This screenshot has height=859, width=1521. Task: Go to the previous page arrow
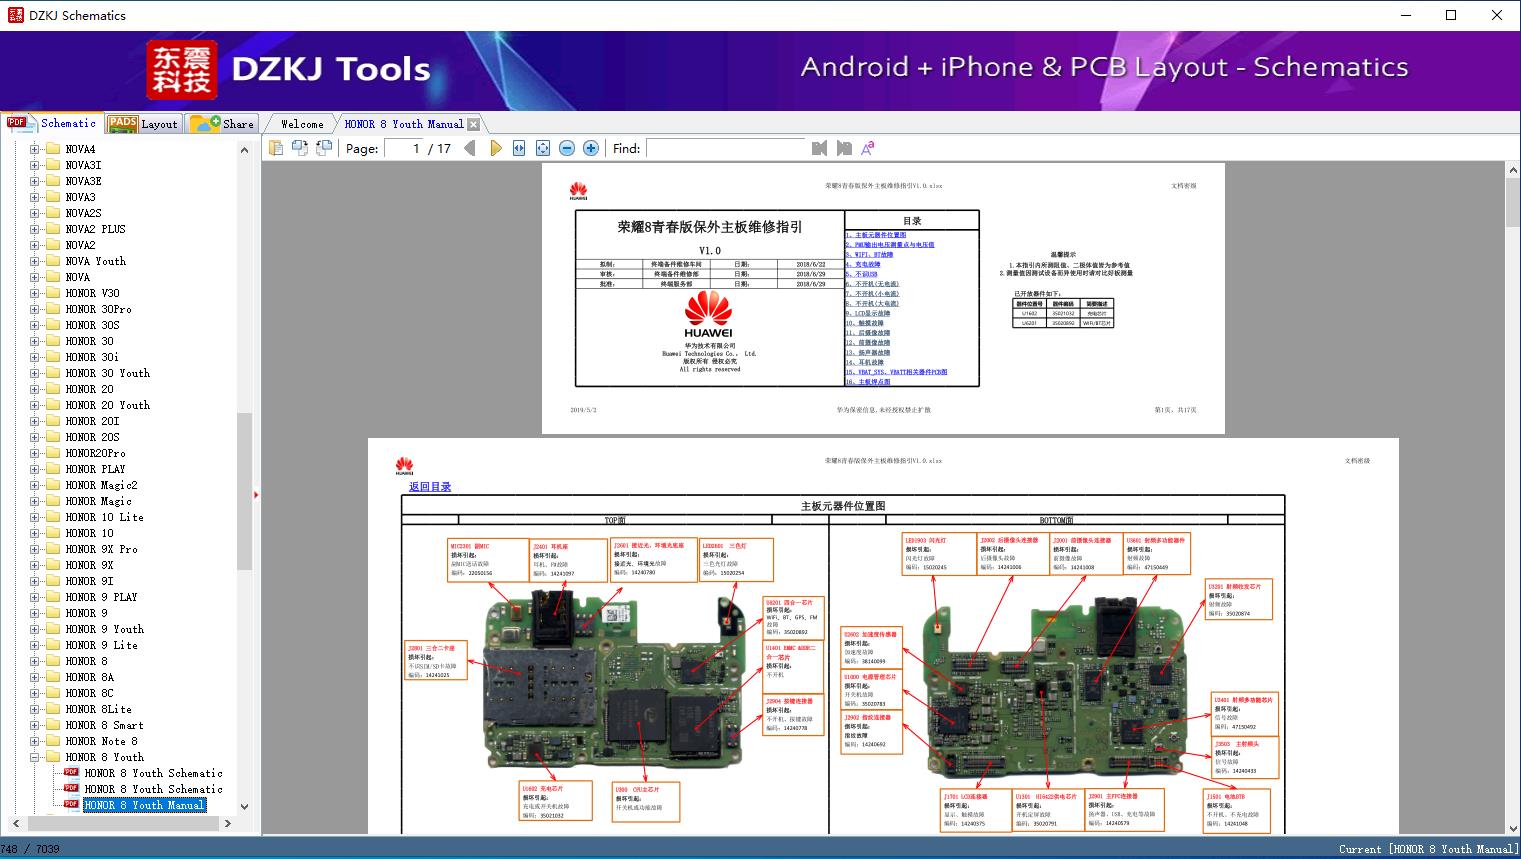coord(470,148)
